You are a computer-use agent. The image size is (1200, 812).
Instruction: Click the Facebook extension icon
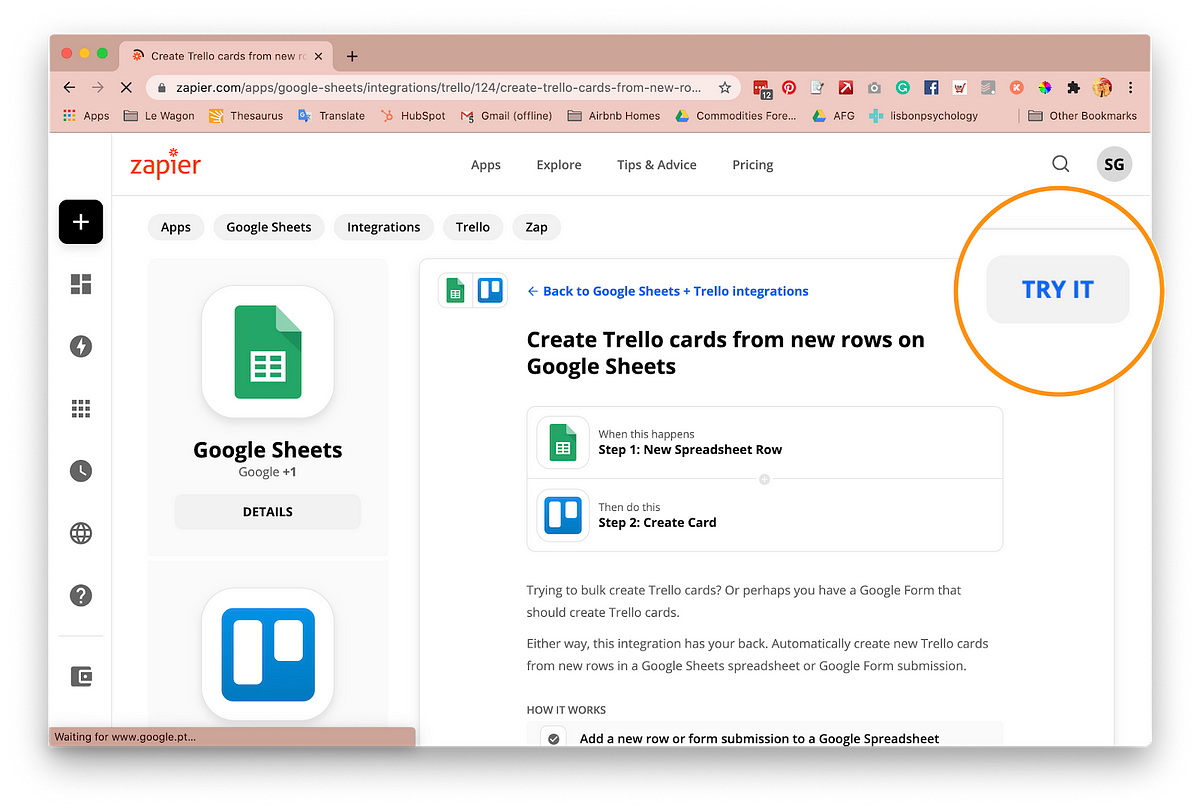[x=931, y=87]
